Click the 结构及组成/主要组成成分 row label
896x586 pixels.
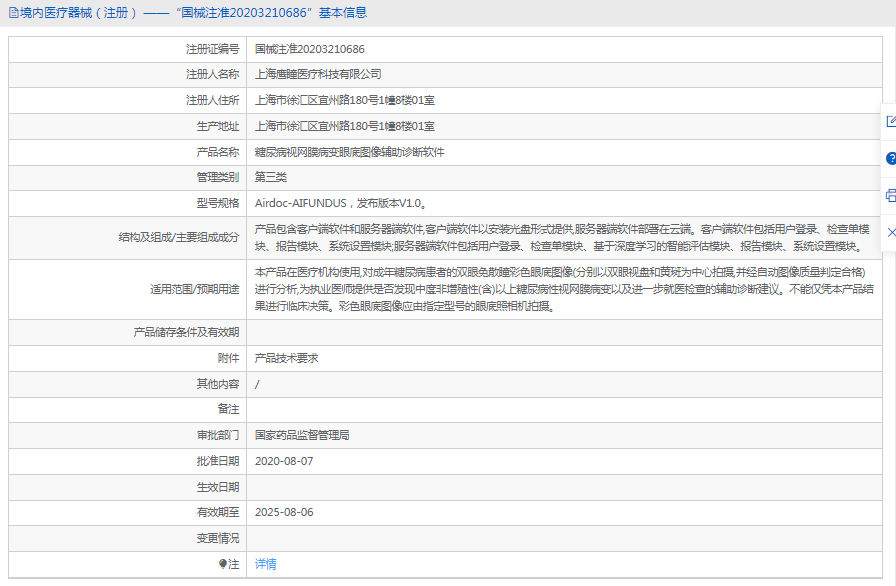[178, 238]
